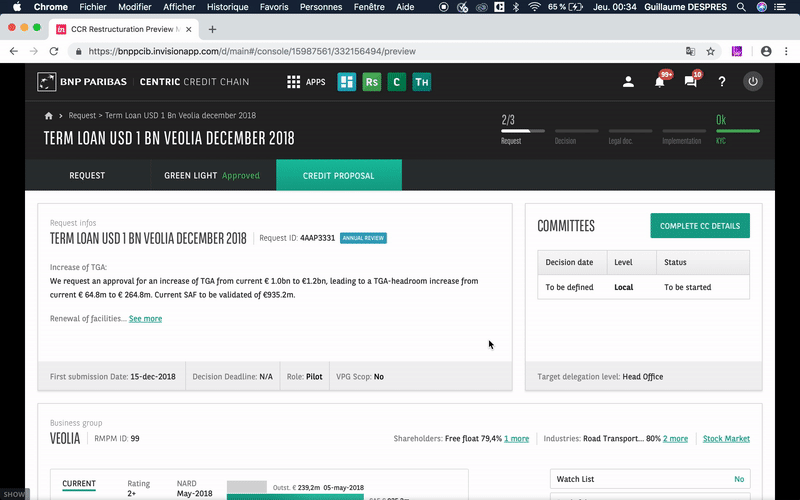800x500 pixels.
Task: Open the Rs app icon
Action: pos(371,82)
